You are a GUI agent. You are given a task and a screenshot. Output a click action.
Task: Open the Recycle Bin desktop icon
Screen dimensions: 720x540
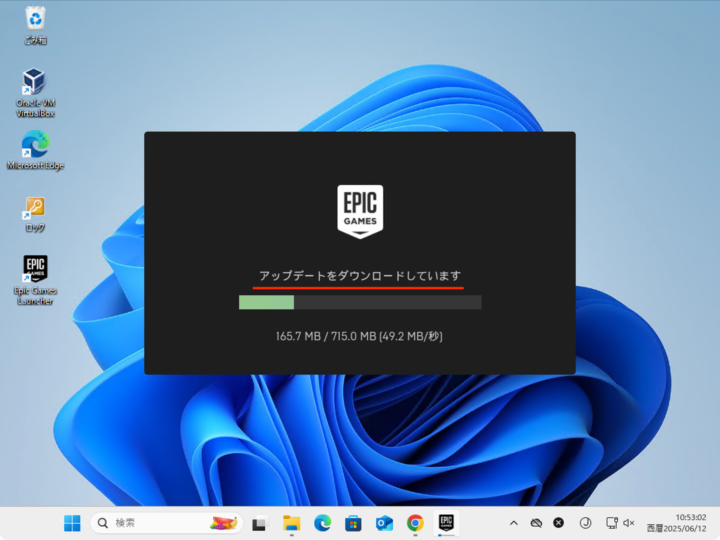click(35, 25)
